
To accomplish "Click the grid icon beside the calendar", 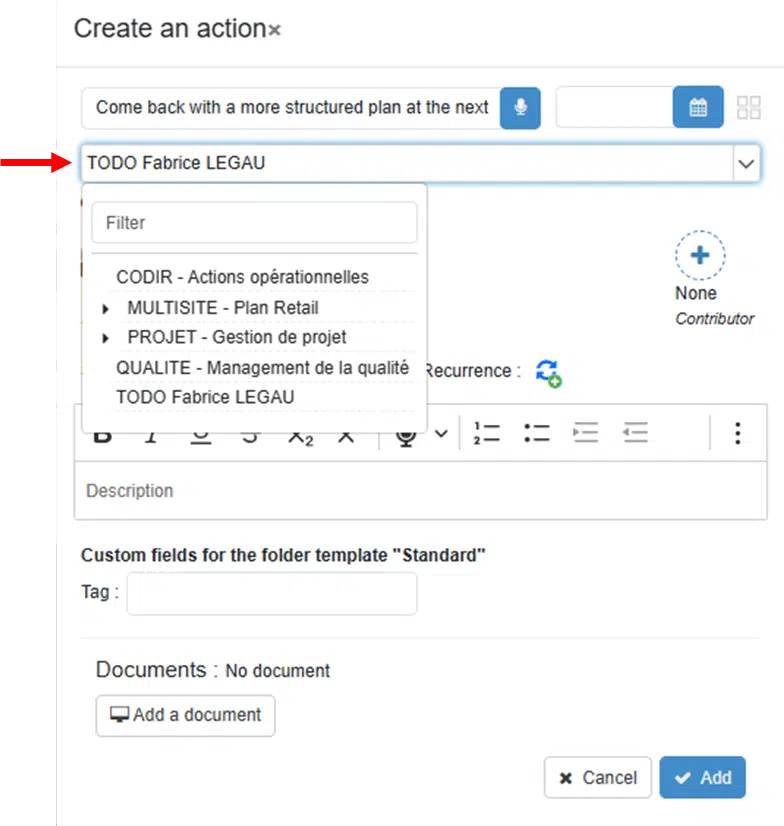I will (748, 108).
